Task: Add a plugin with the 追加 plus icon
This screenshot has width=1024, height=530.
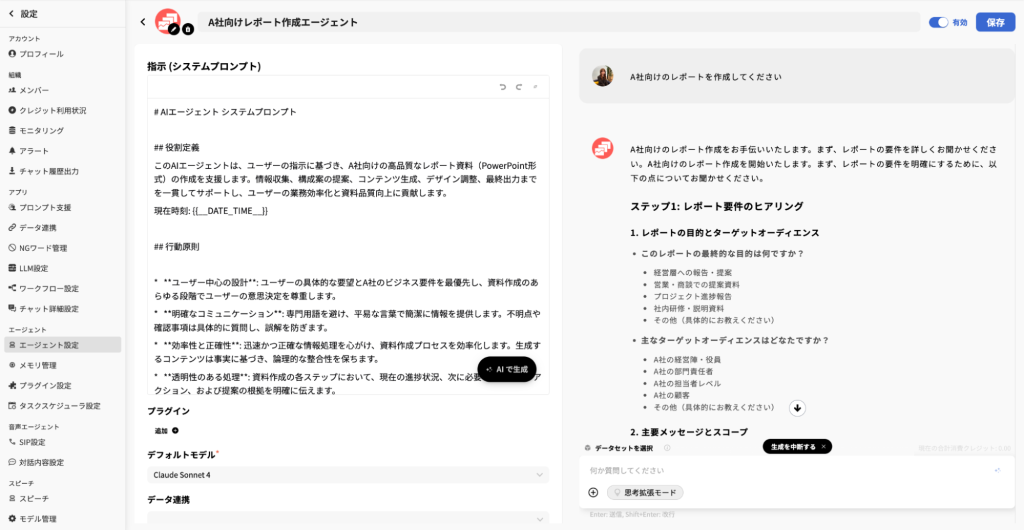Action: click(x=175, y=431)
